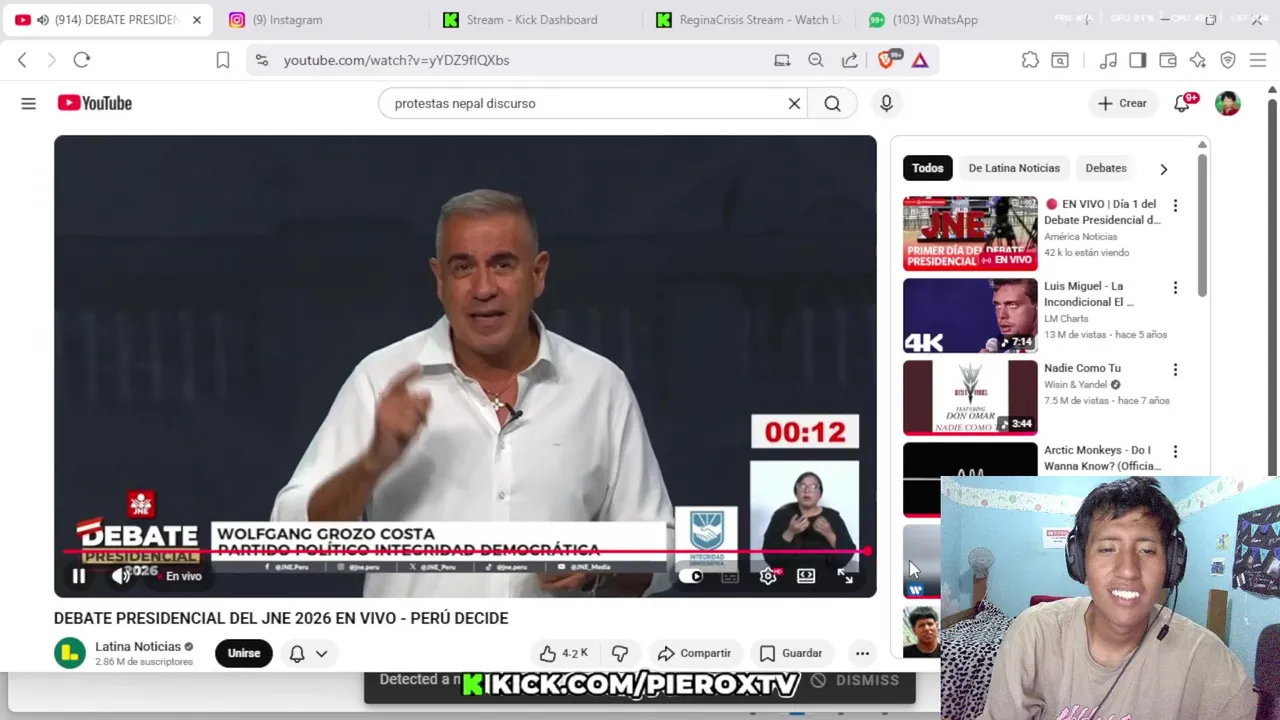
Task: Go back in browser history
Action: pyautogui.click(x=22, y=60)
